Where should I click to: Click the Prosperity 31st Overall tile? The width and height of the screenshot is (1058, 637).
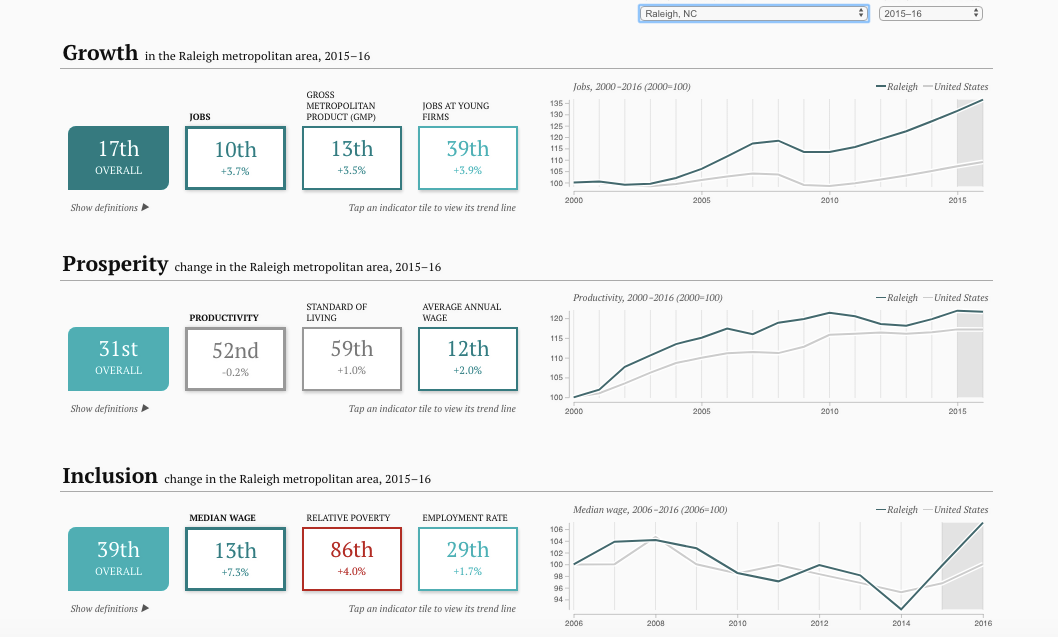(x=118, y=358)
